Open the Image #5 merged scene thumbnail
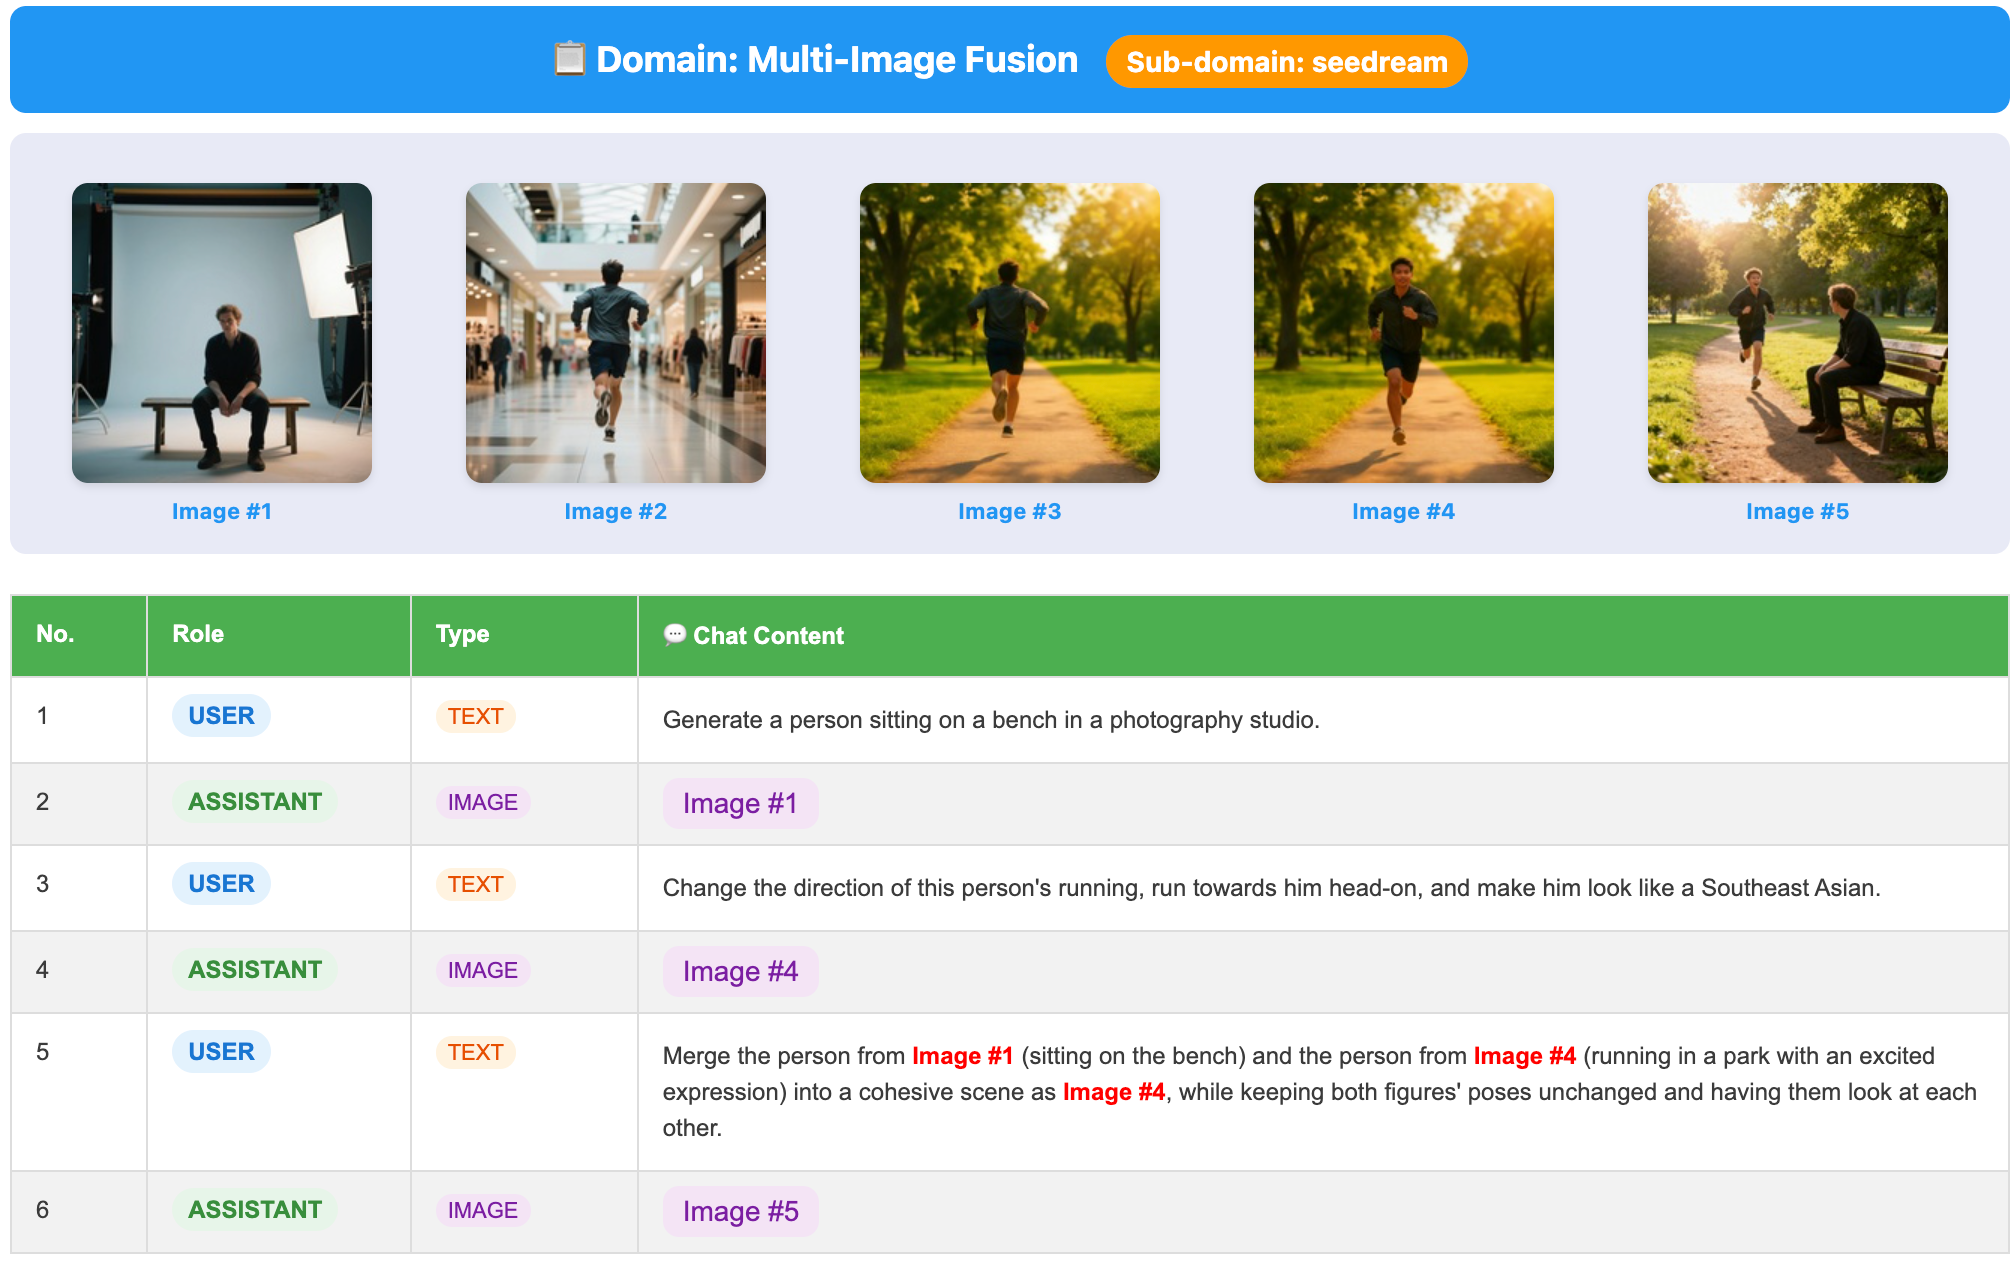 coord(1798,333)
